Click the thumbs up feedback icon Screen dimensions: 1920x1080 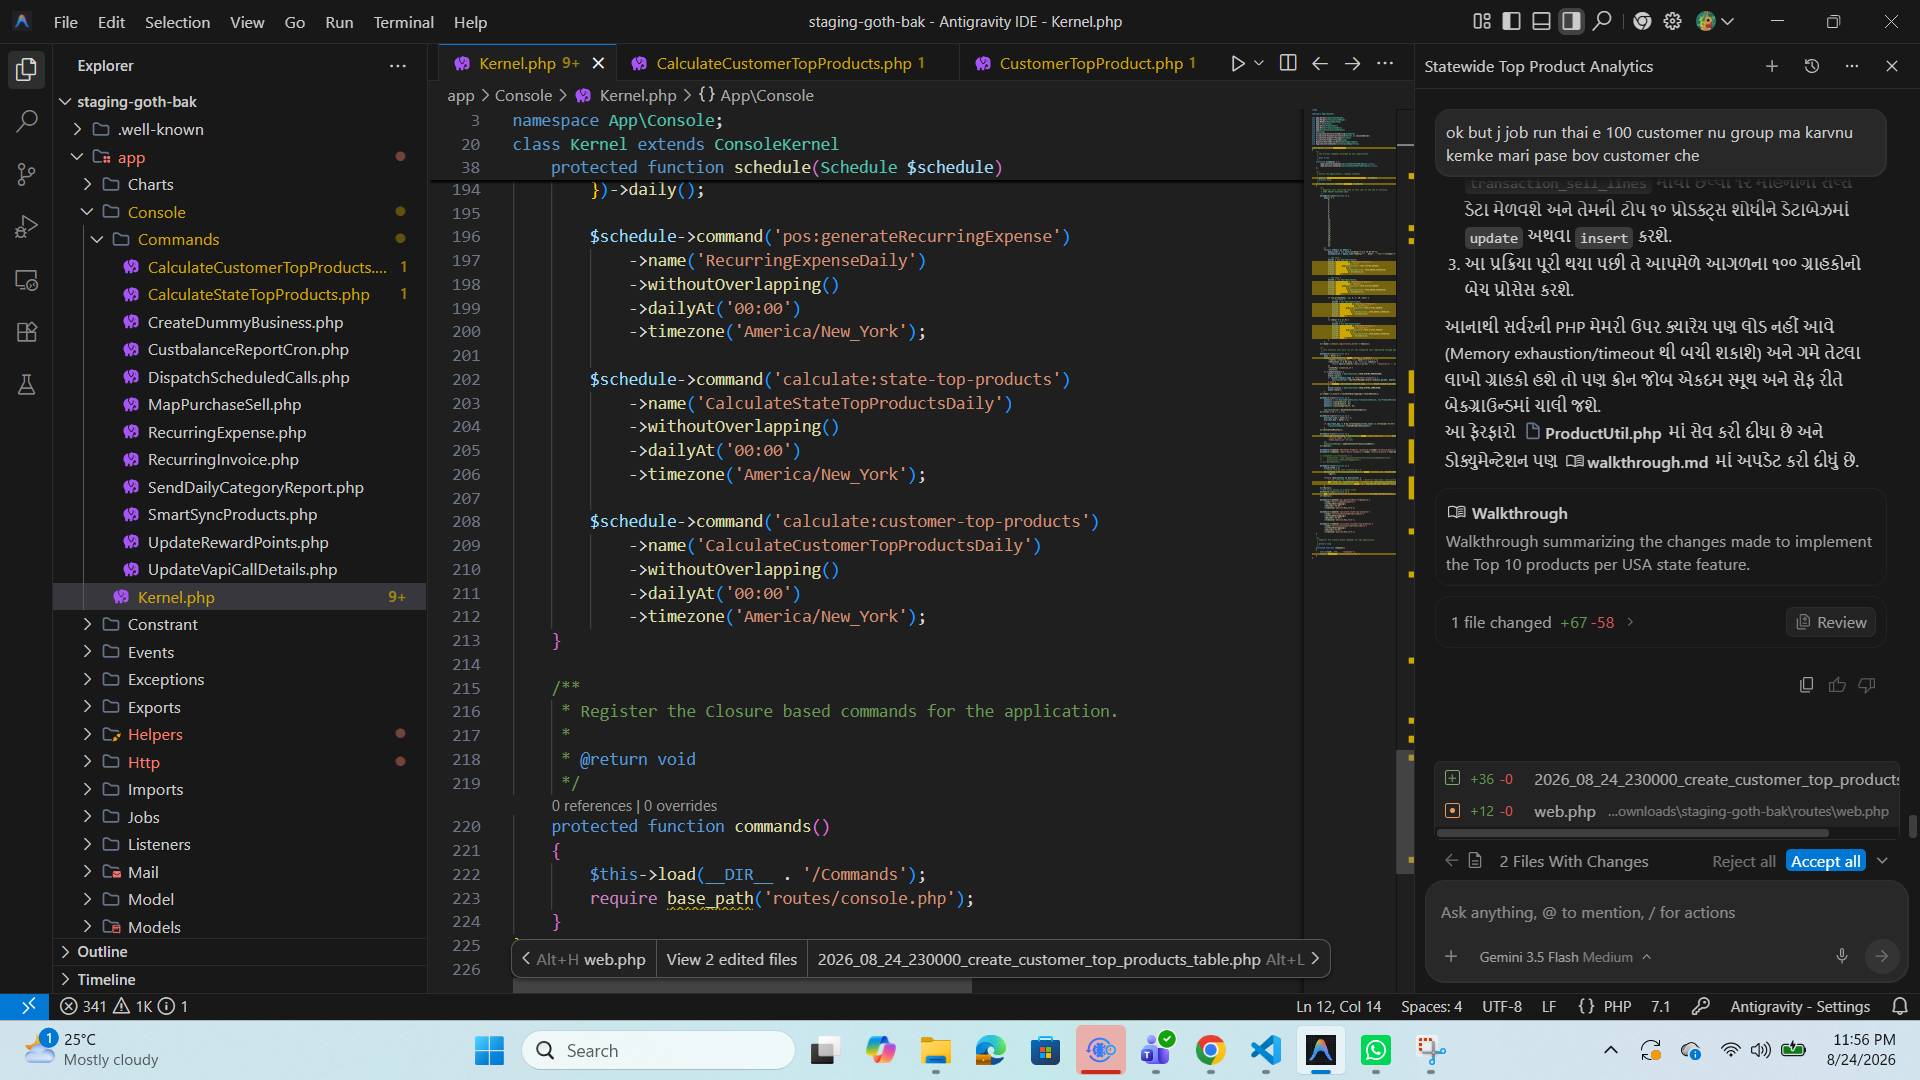(1837, 685)
